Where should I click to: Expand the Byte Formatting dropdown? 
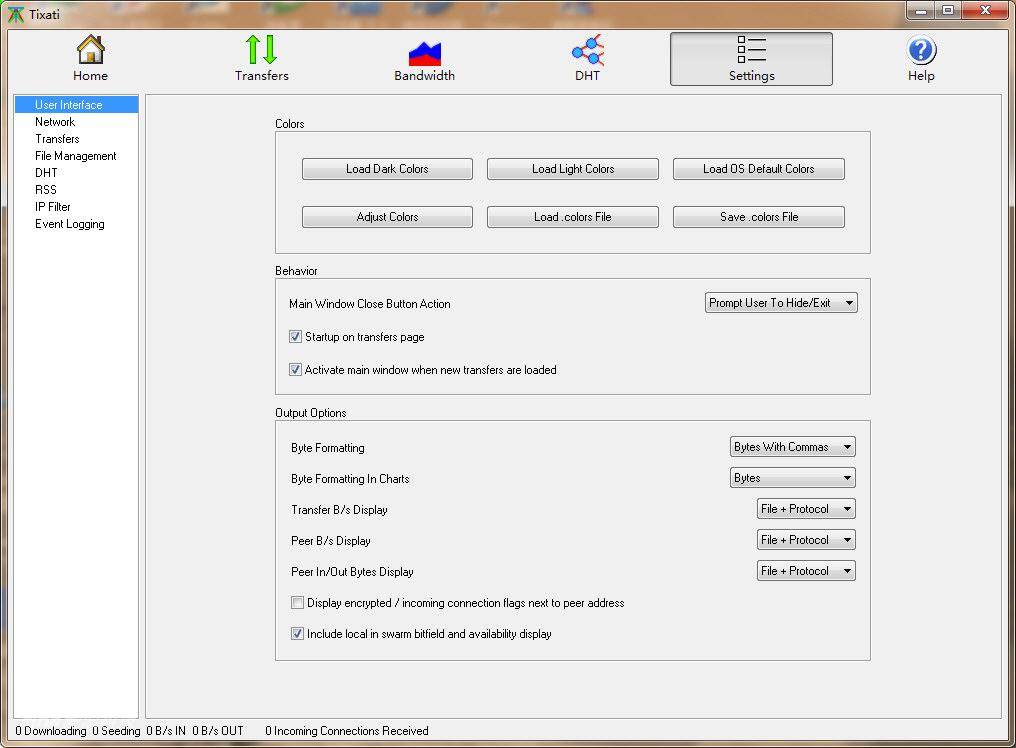(793, 447)
